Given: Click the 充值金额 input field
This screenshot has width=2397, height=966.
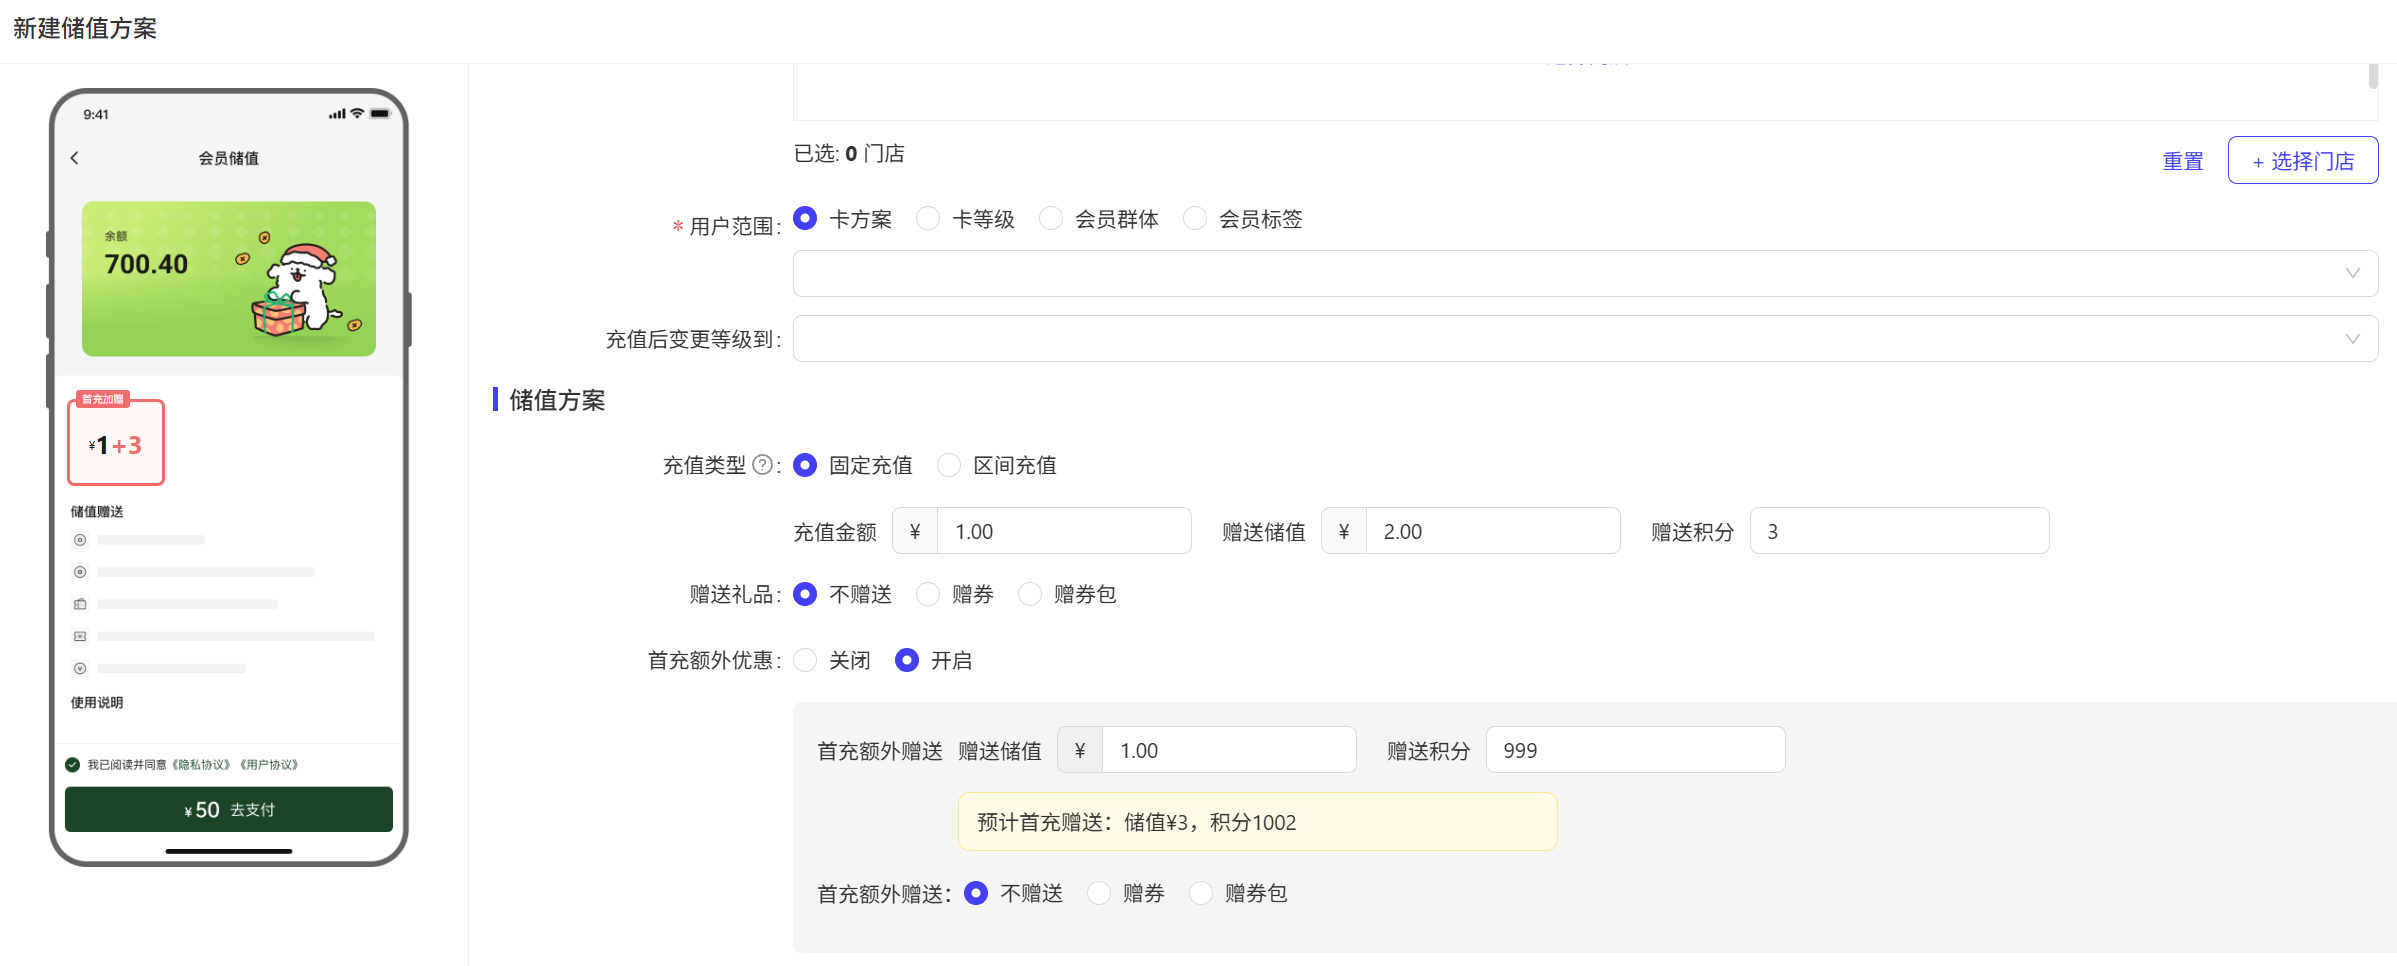Looking at the screenshot, I should [x=1062, y=531].
